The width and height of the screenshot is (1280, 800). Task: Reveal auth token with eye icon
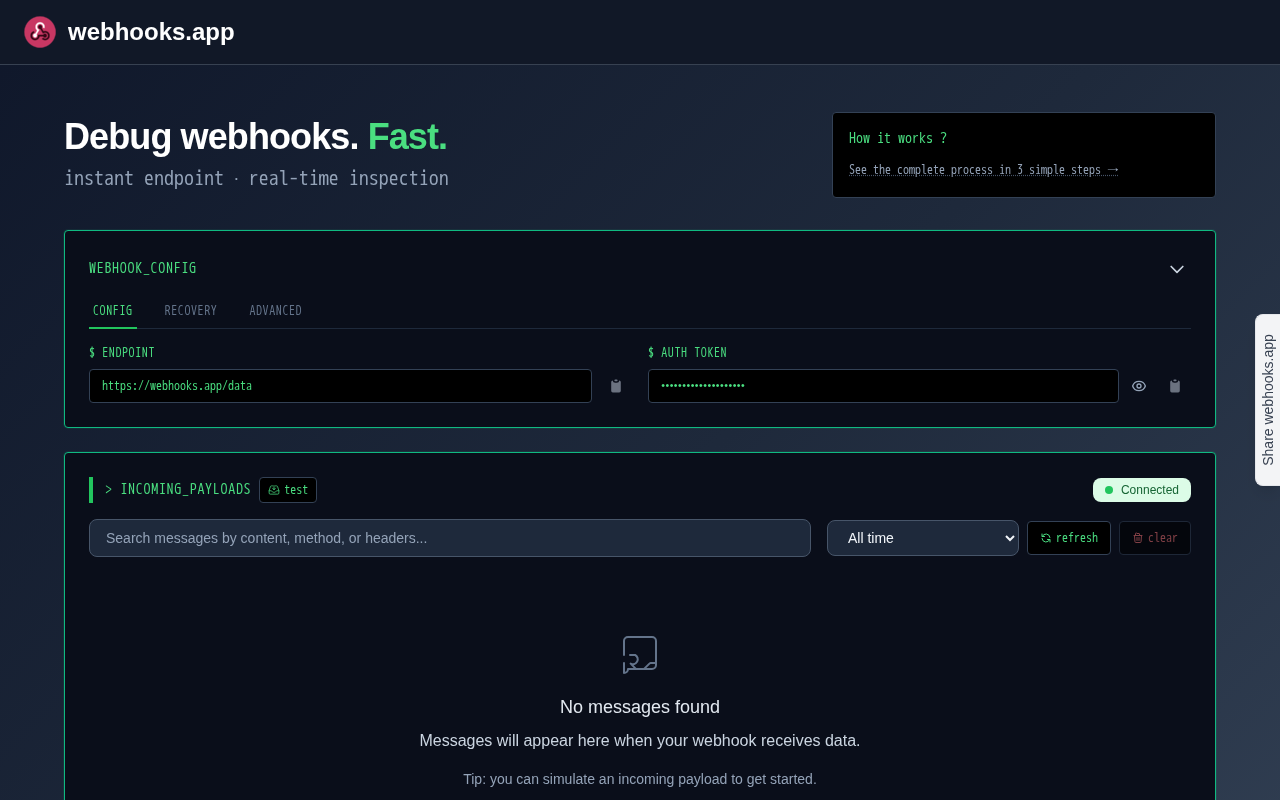tap(1139, 386)
